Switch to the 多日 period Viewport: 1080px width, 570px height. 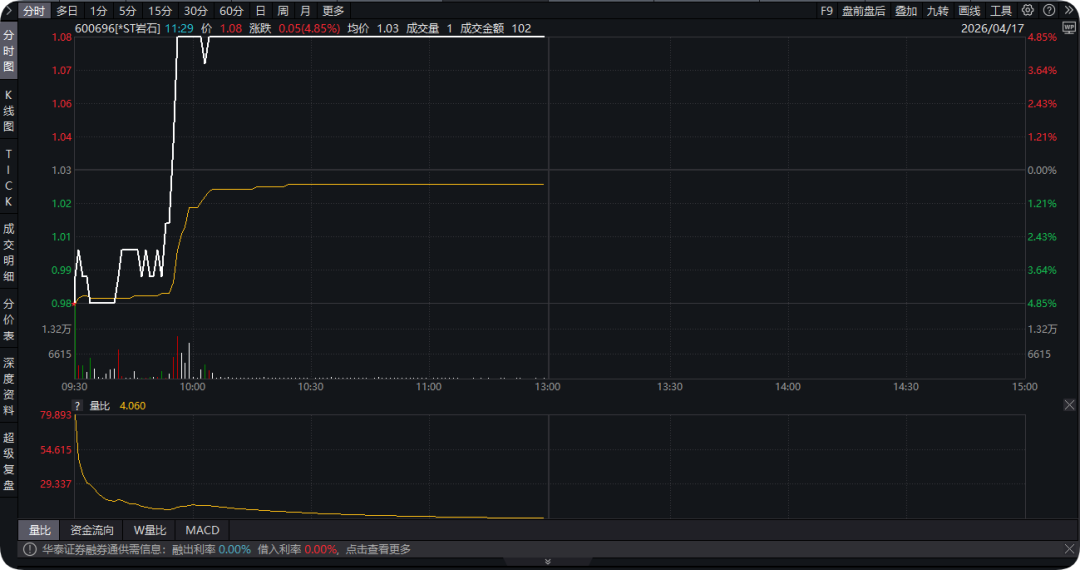(67, 10)
